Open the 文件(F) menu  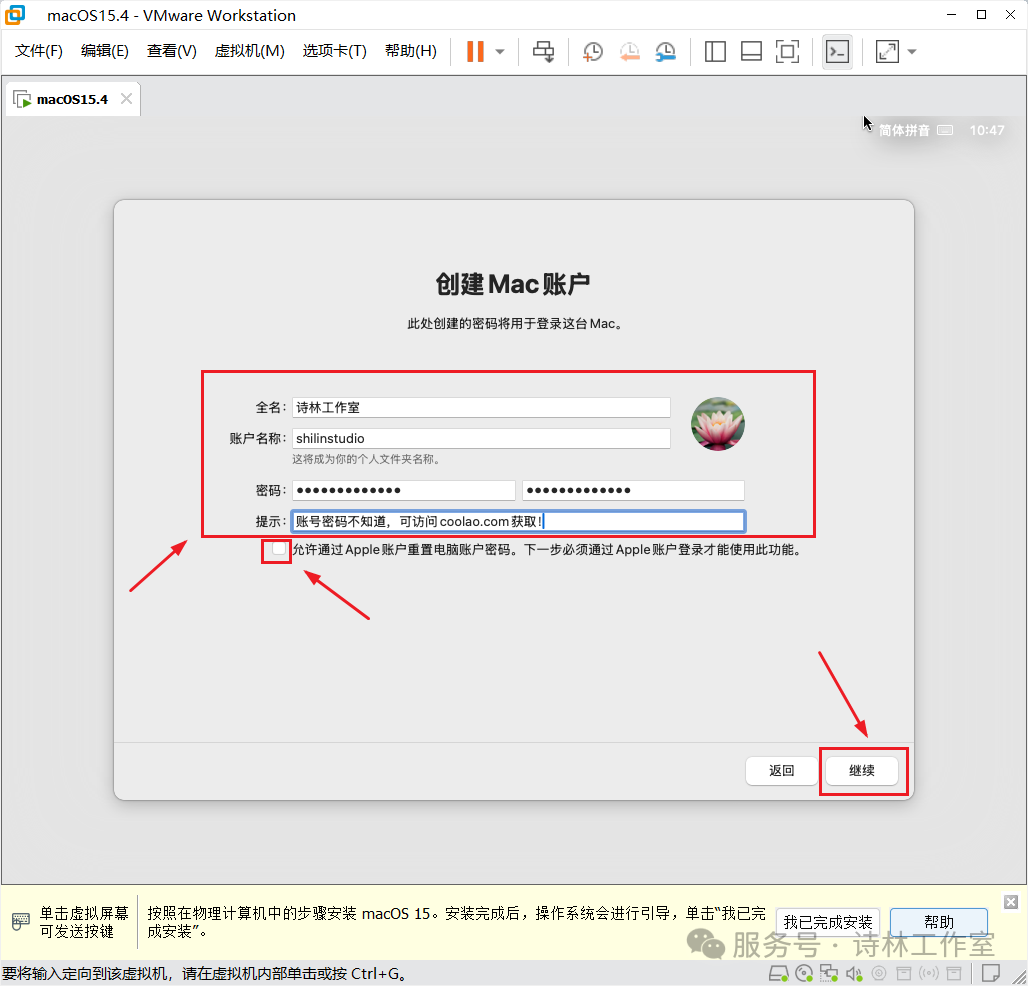(39, 50)
